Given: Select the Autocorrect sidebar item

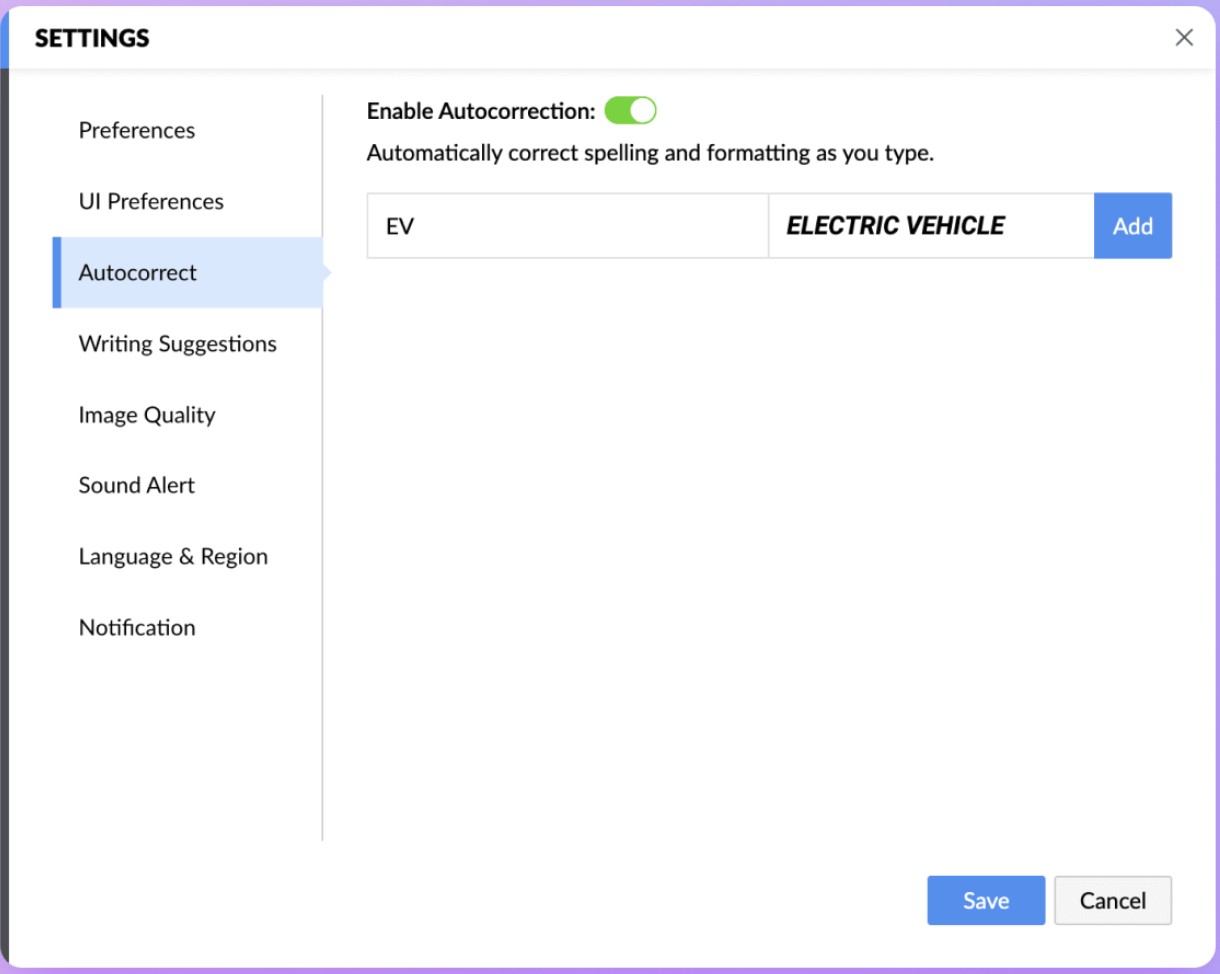Looking at the screenshot, I should (x=187, y=272).
